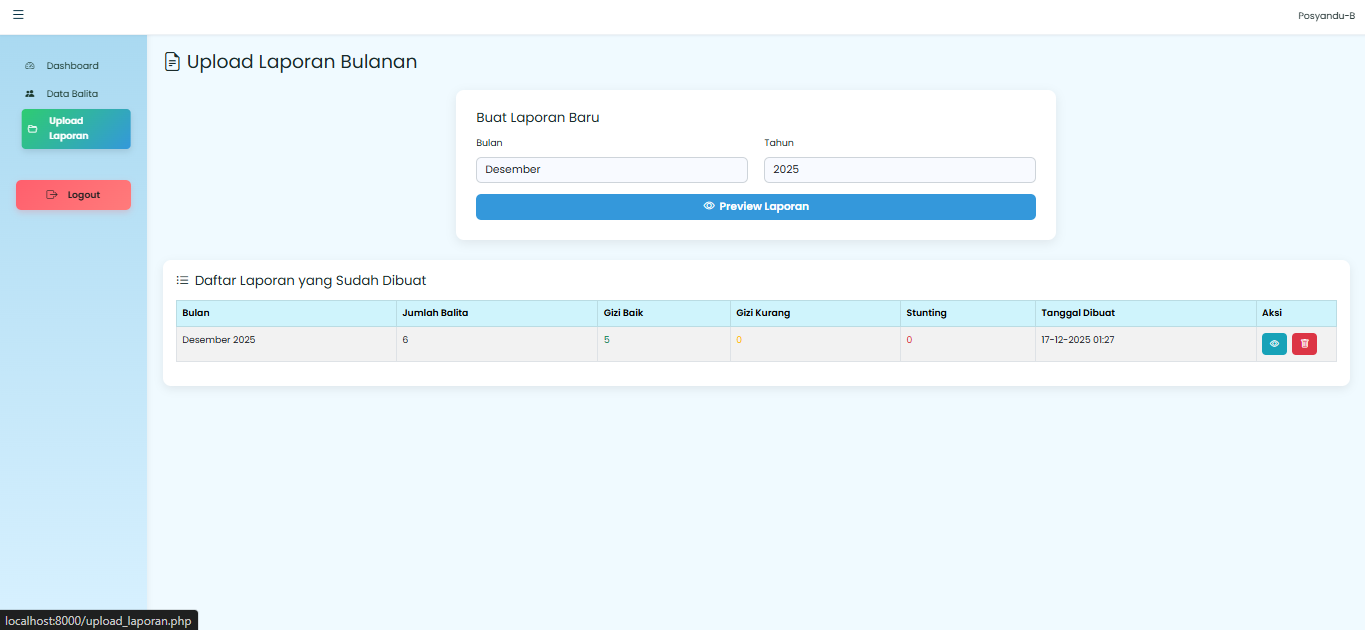This screenshot has height=630, width=1365.
Task: Click the Posyandu-B label in header
Action: pyautogui.click(x=1326, y=15)
